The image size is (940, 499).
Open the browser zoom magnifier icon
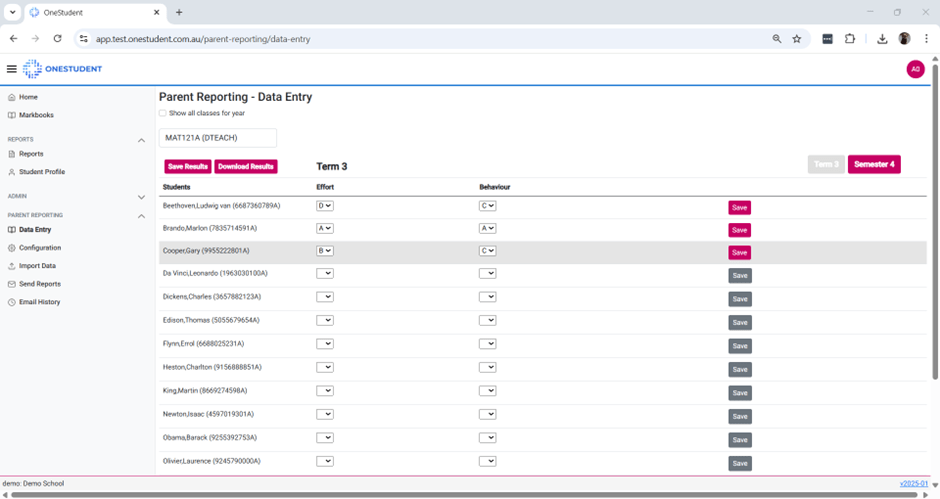tap(777, 39)
